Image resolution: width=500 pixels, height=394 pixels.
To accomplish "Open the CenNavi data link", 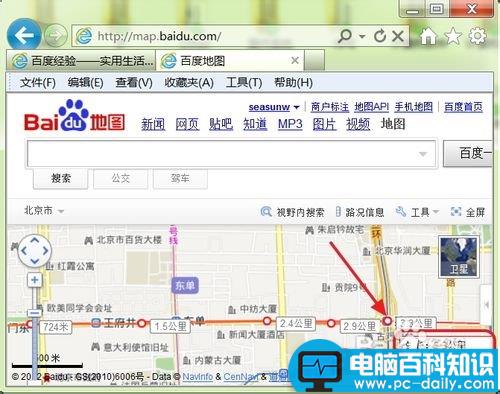I will (x=241, y=377).
